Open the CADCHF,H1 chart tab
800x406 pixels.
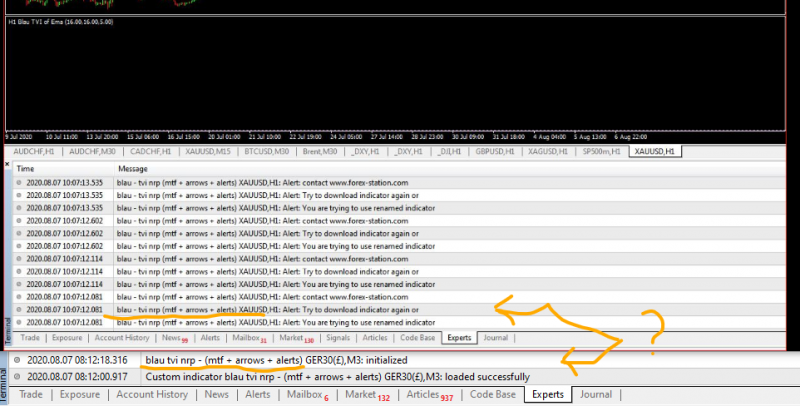tap(151, 151)
